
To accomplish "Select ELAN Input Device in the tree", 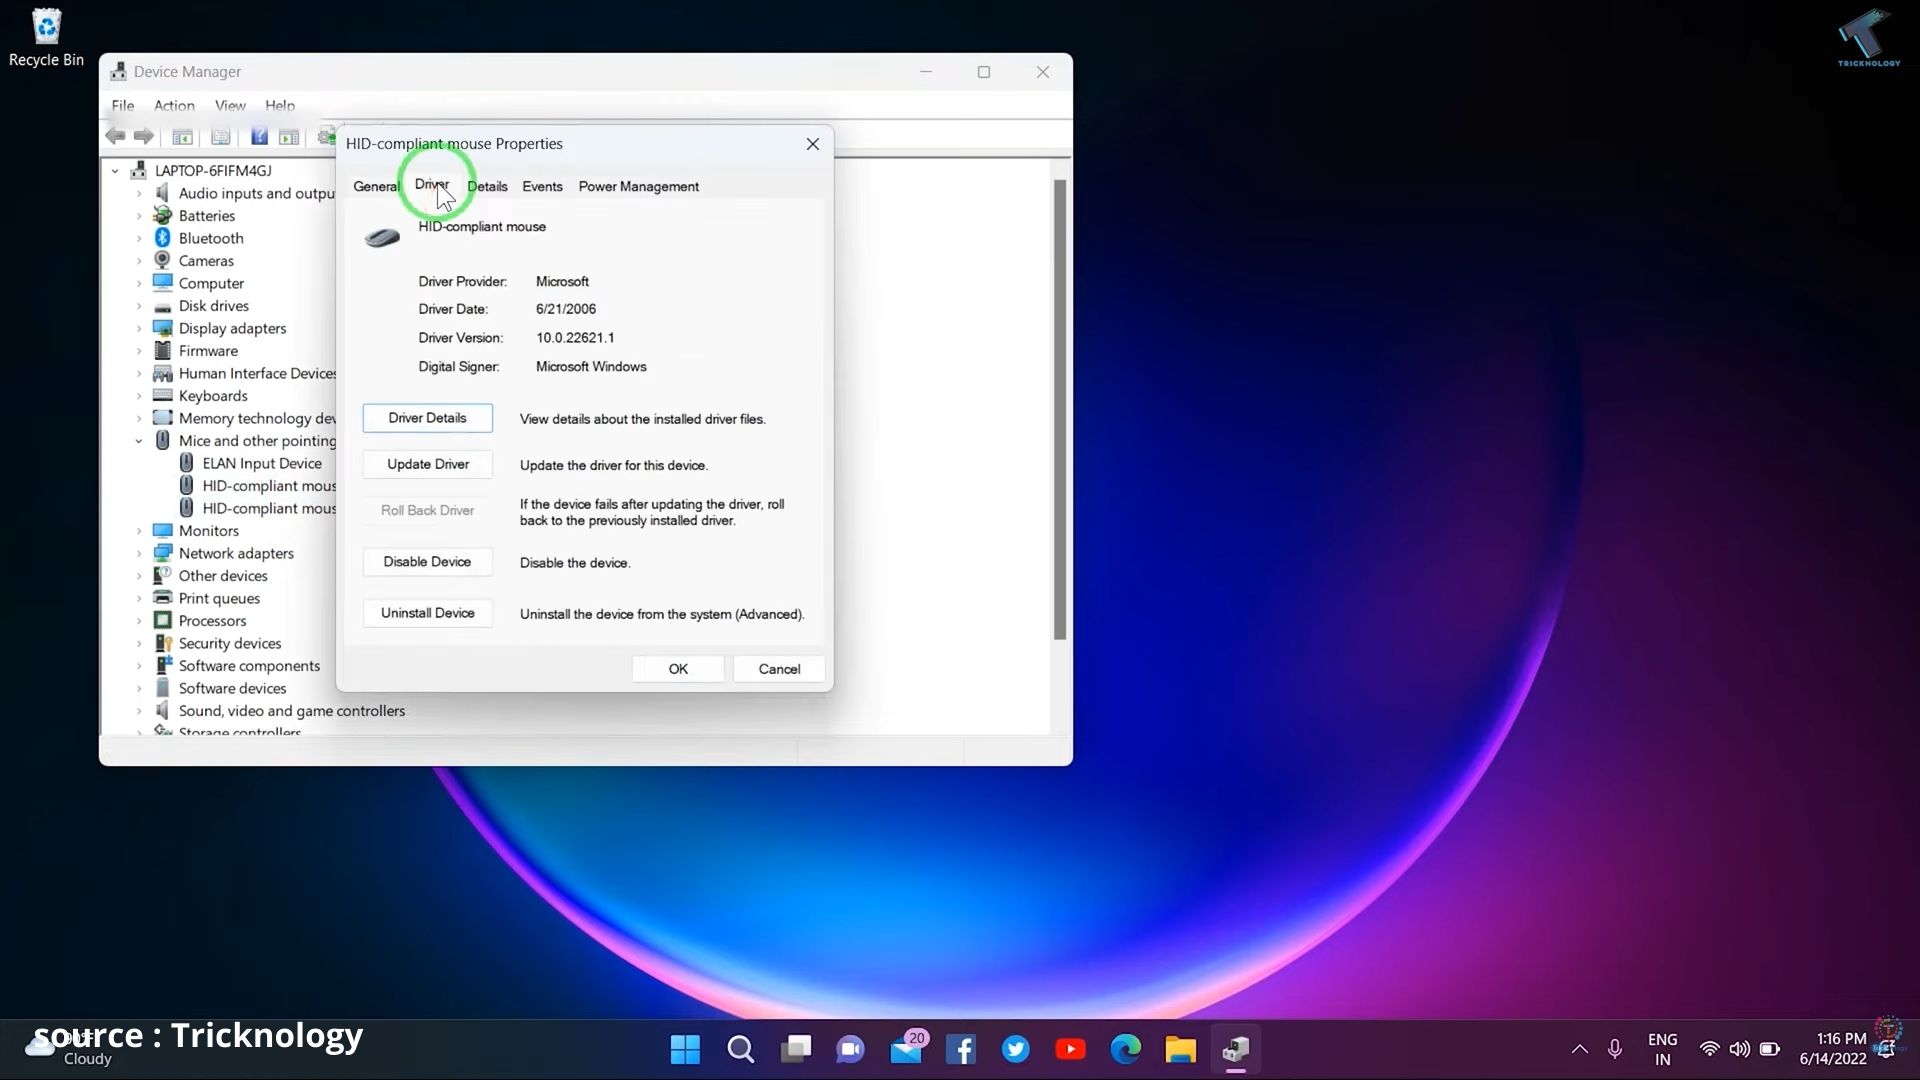I will [x=262, y=464].
